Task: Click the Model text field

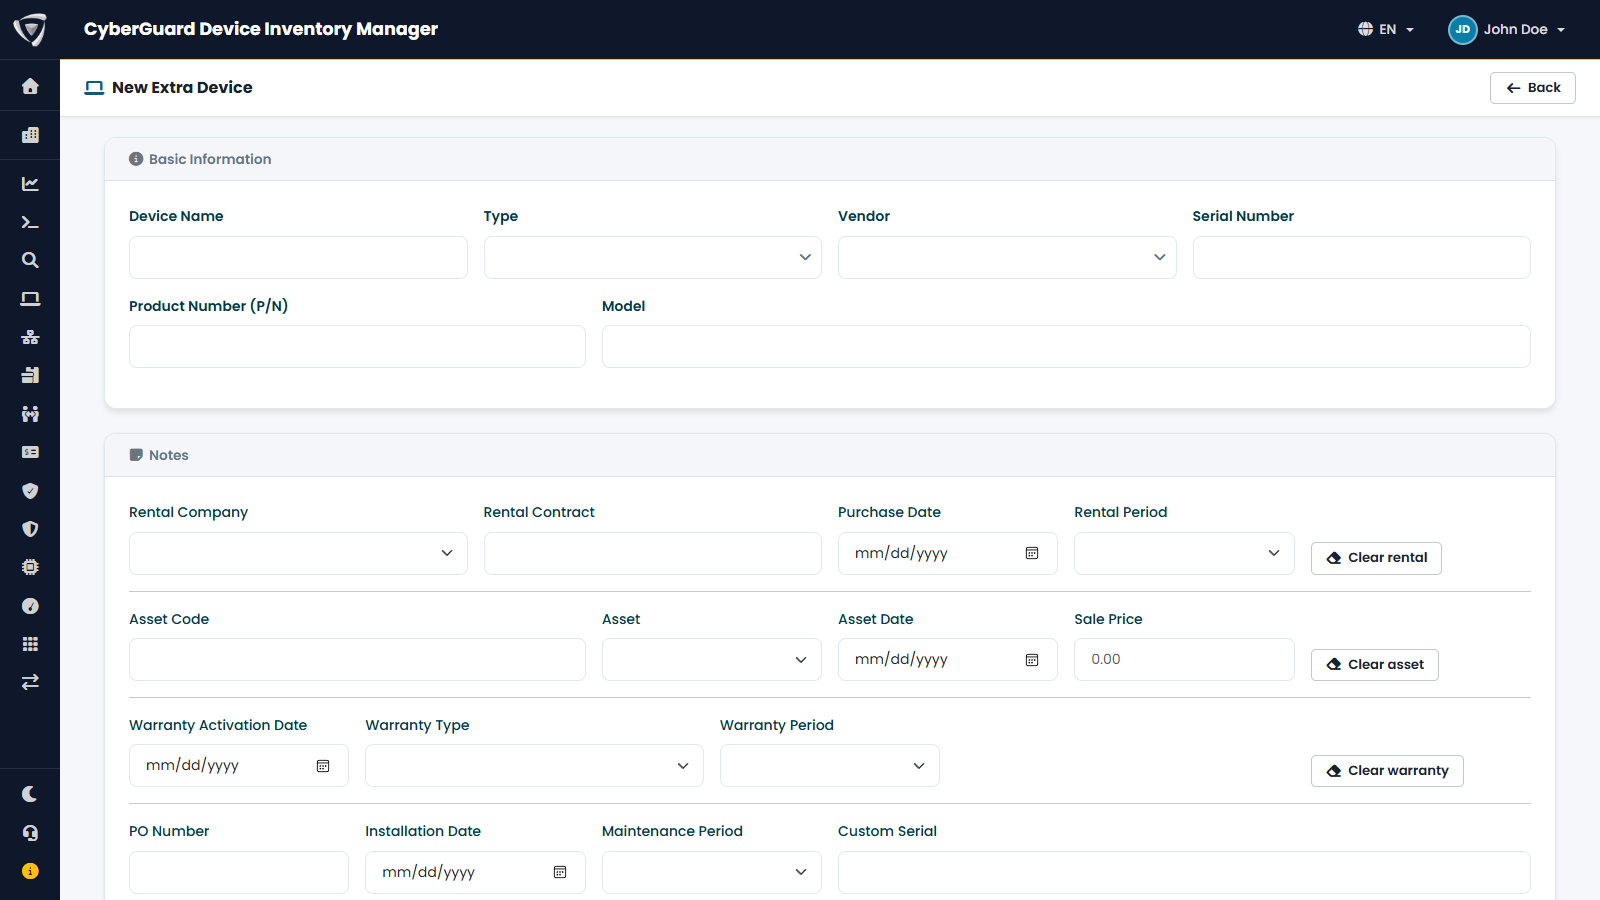Action: pyautogui.click(x=1066, y=346)
